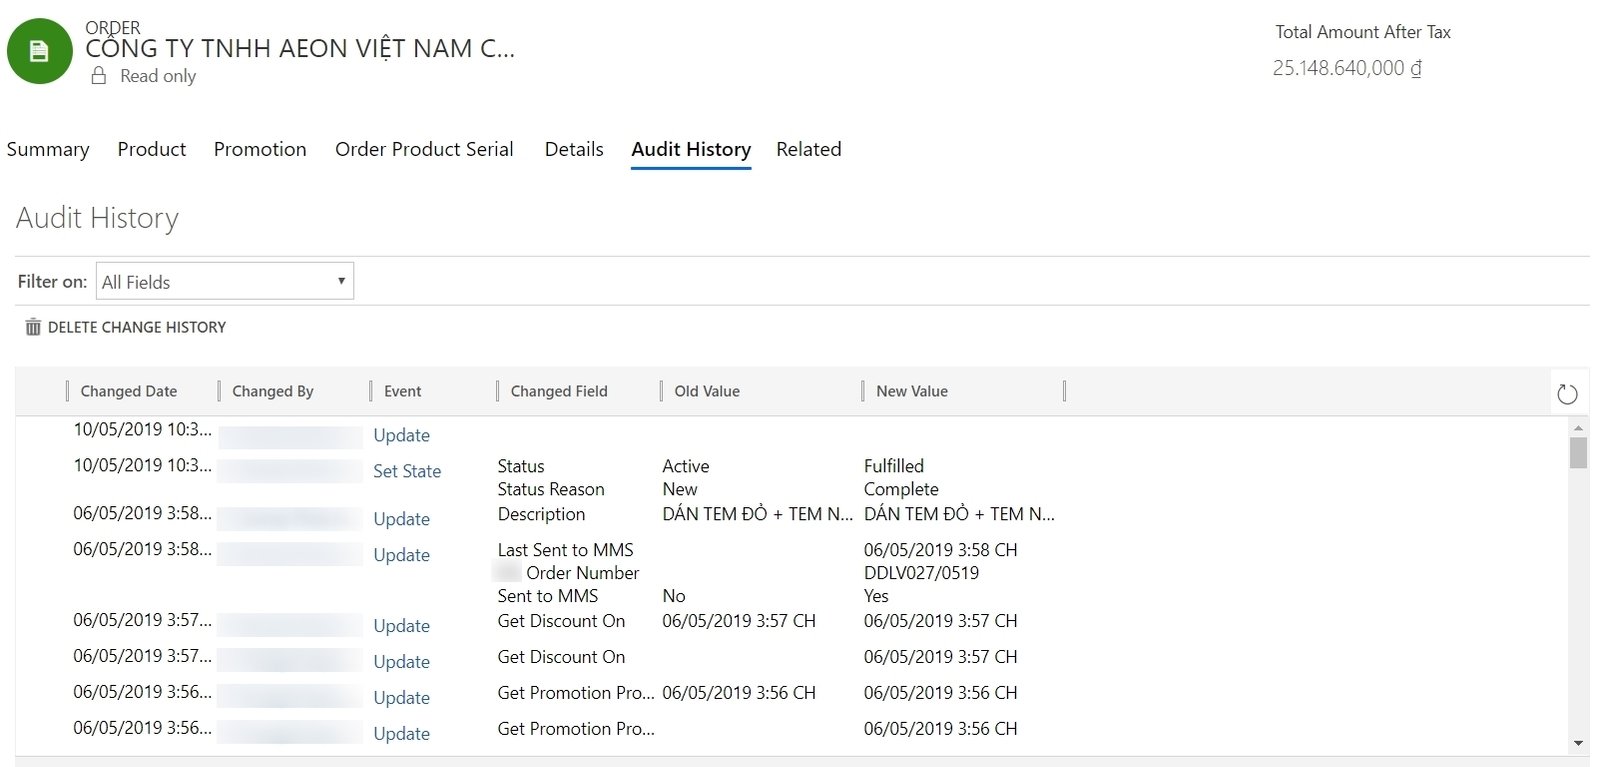Open the Set State event link
The height and width of the screenshot is (767, 1600).
[407, 471]
